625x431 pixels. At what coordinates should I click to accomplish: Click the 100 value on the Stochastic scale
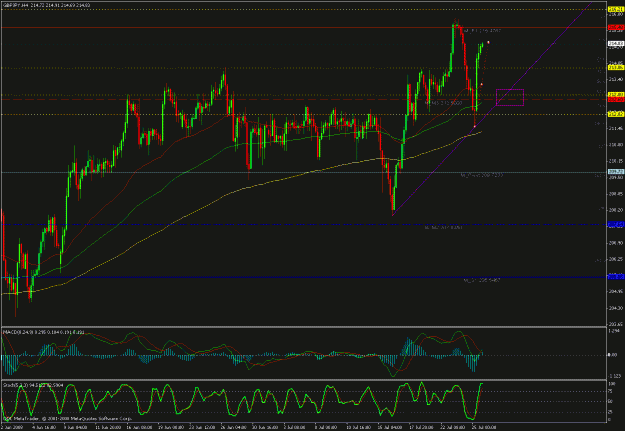(x=613, y=384)
